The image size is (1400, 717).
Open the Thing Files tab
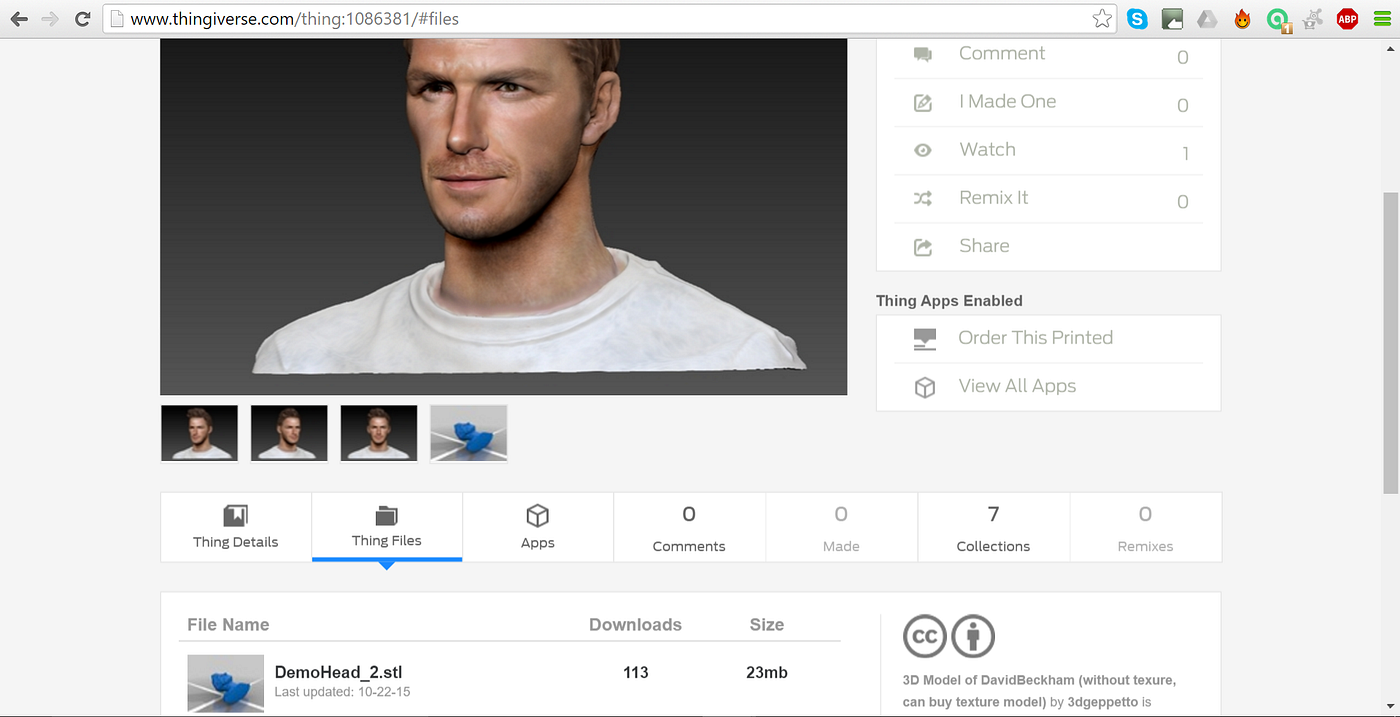click(x=387, y=527)
